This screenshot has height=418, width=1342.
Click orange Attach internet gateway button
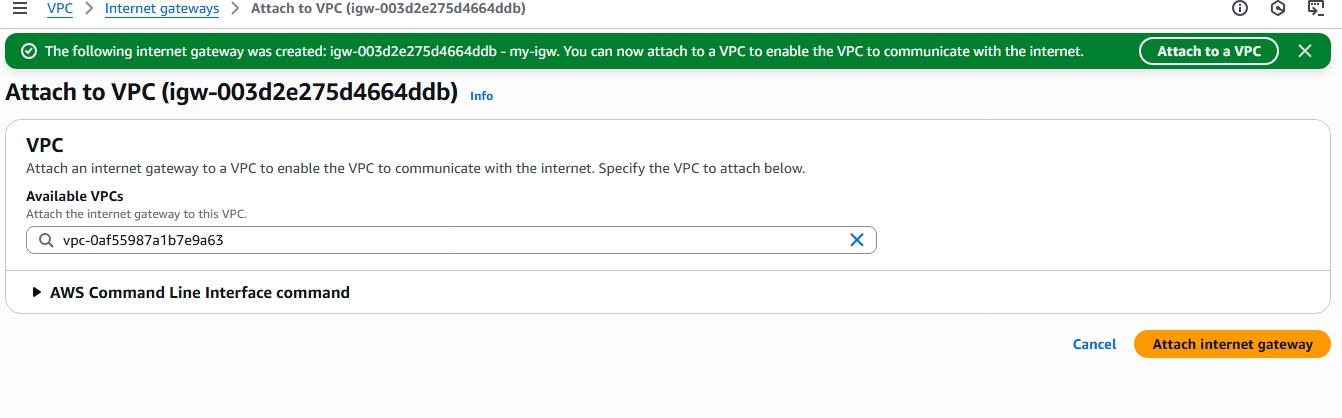point(1232,344)
